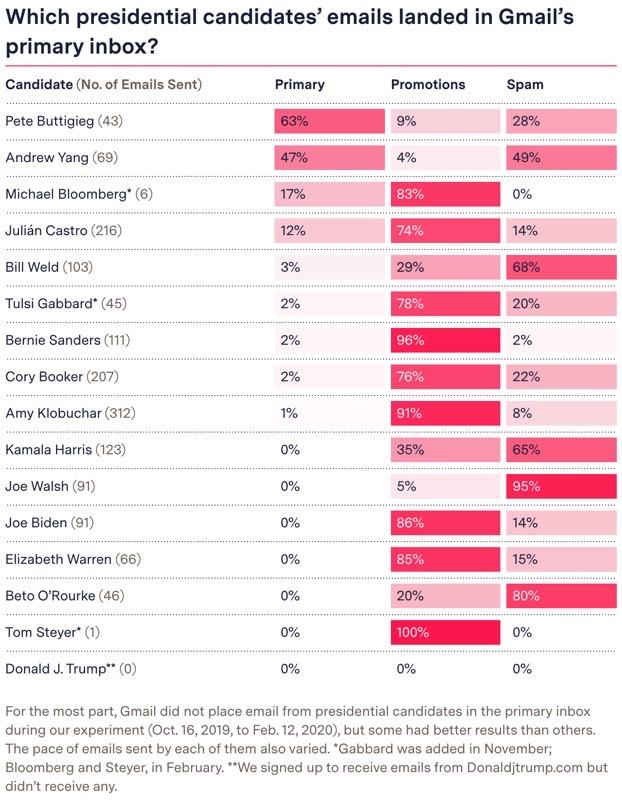Select Joe Walsh's 95% spam bar

(x=561, y=486)
